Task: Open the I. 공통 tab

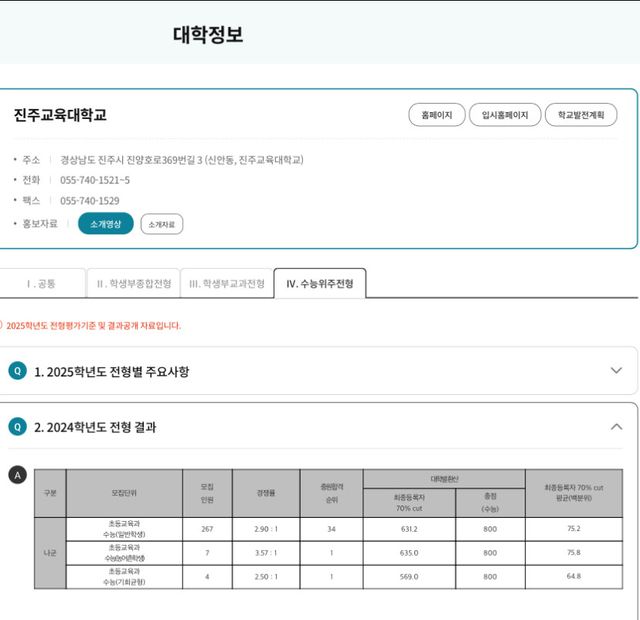Action: [41, 284]
